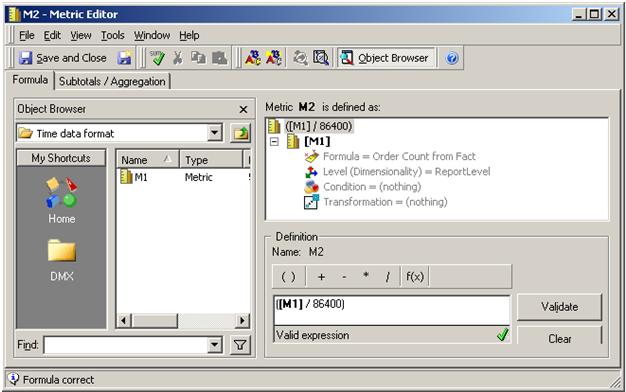Open the Home shortcut icon
This screenshot has height=392, width=626.
click(x=61, y=201)
